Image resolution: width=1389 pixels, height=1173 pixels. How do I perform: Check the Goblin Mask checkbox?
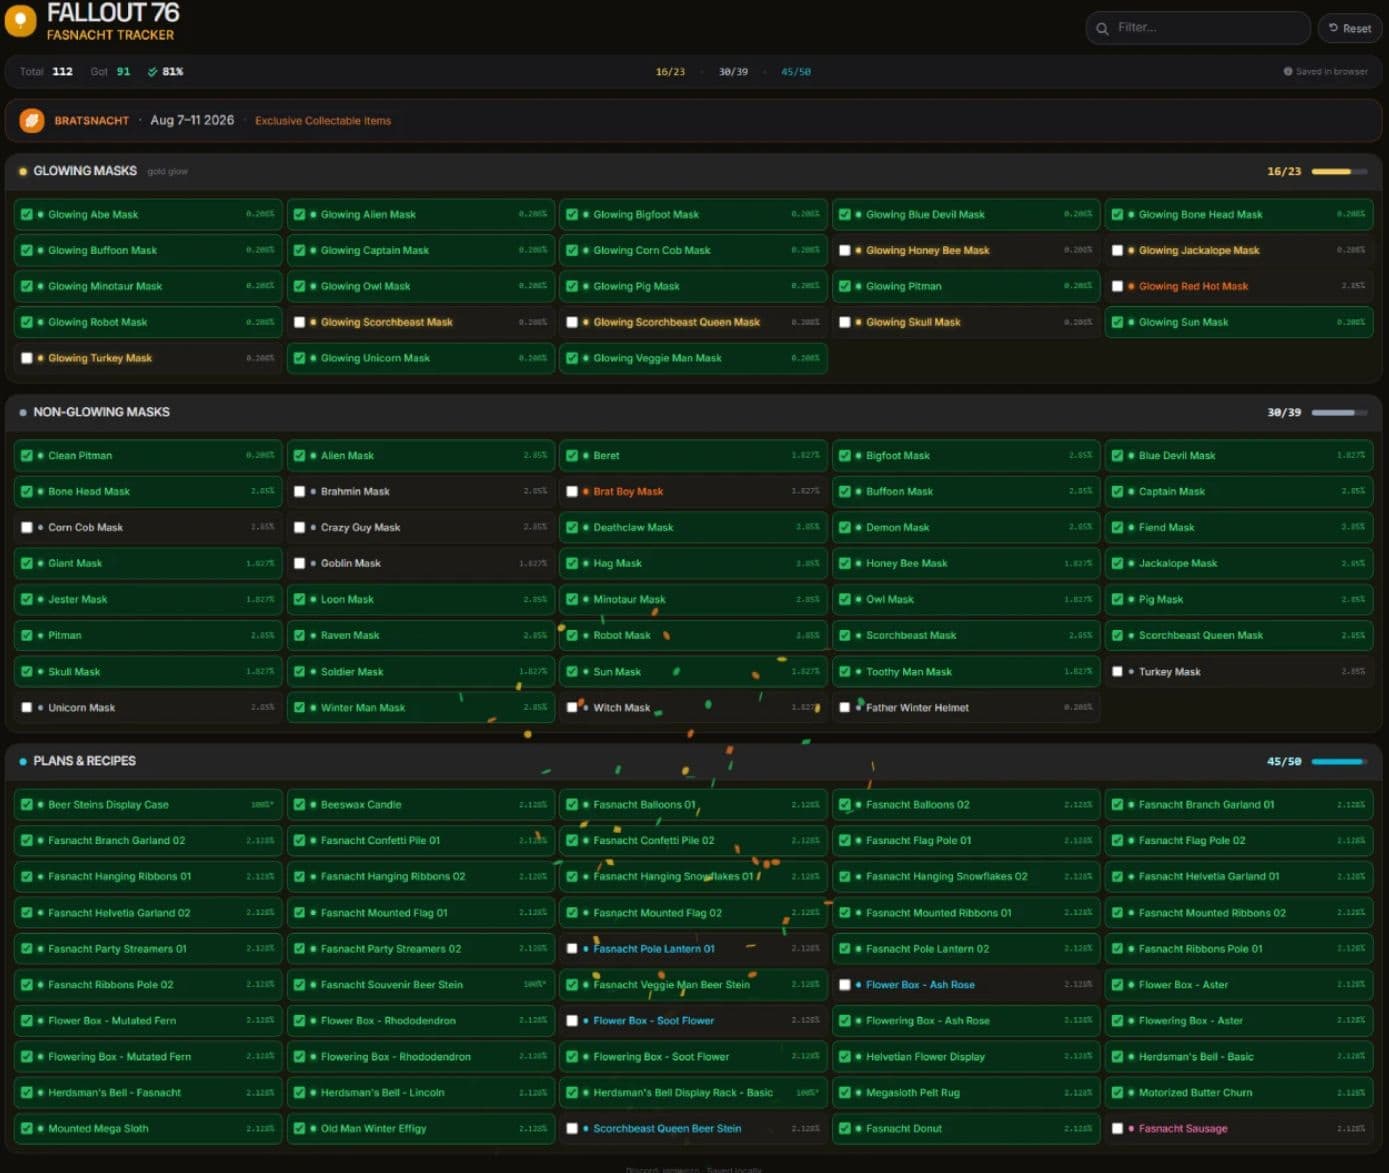coord(299,564)
